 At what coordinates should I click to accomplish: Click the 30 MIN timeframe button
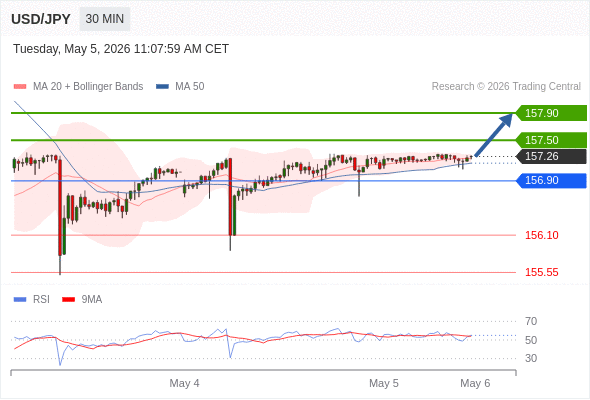[x=105, y=19]
